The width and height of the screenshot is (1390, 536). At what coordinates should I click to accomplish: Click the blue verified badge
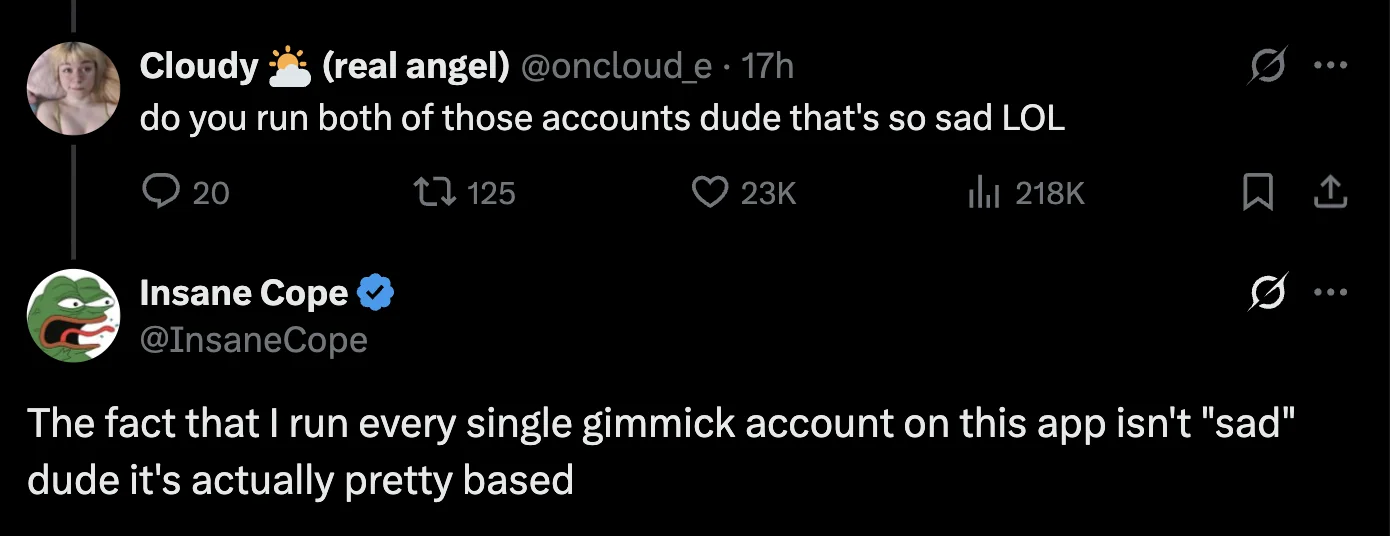pos(376,293)
